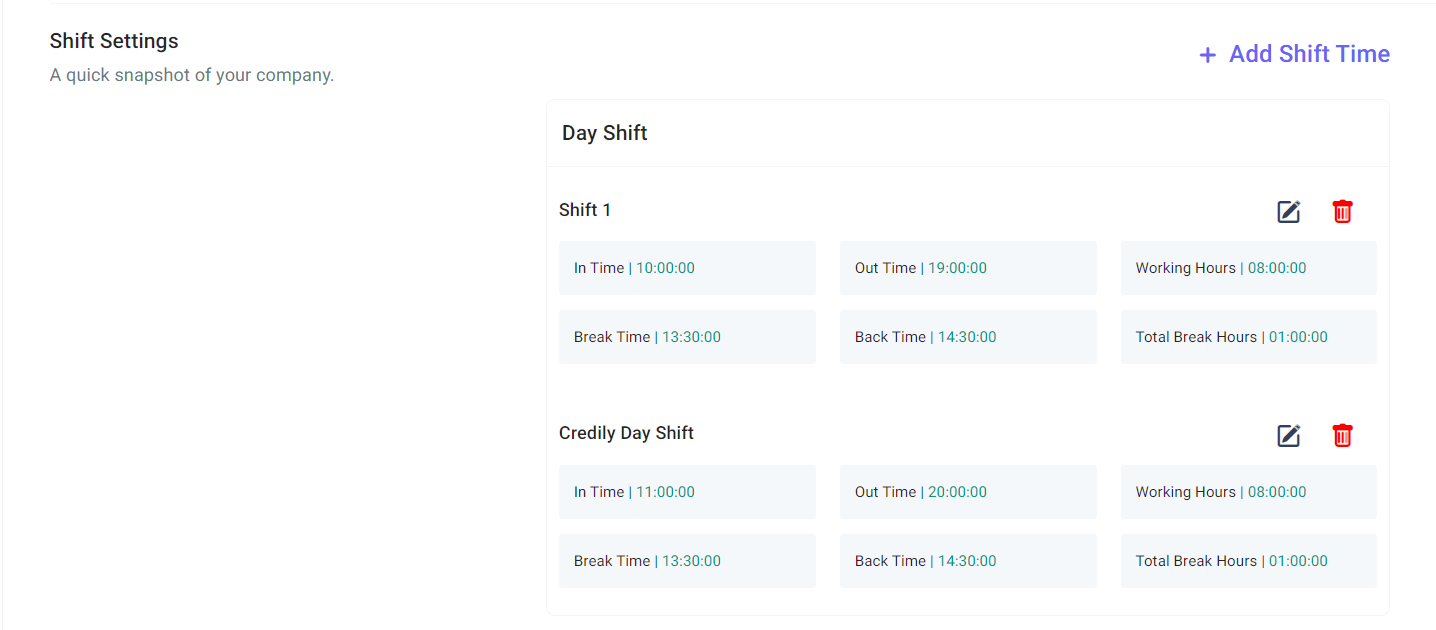Open editor for Credily Day Shift

(x=1289, y=436)
